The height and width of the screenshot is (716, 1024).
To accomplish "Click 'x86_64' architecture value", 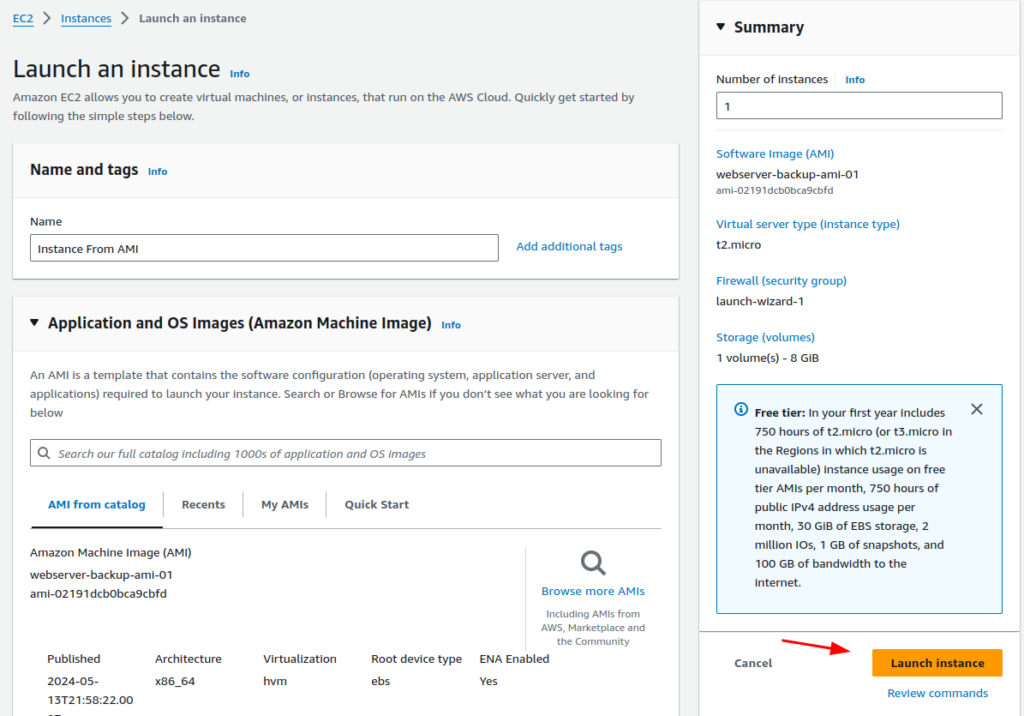I will click(x=175, y=681).
